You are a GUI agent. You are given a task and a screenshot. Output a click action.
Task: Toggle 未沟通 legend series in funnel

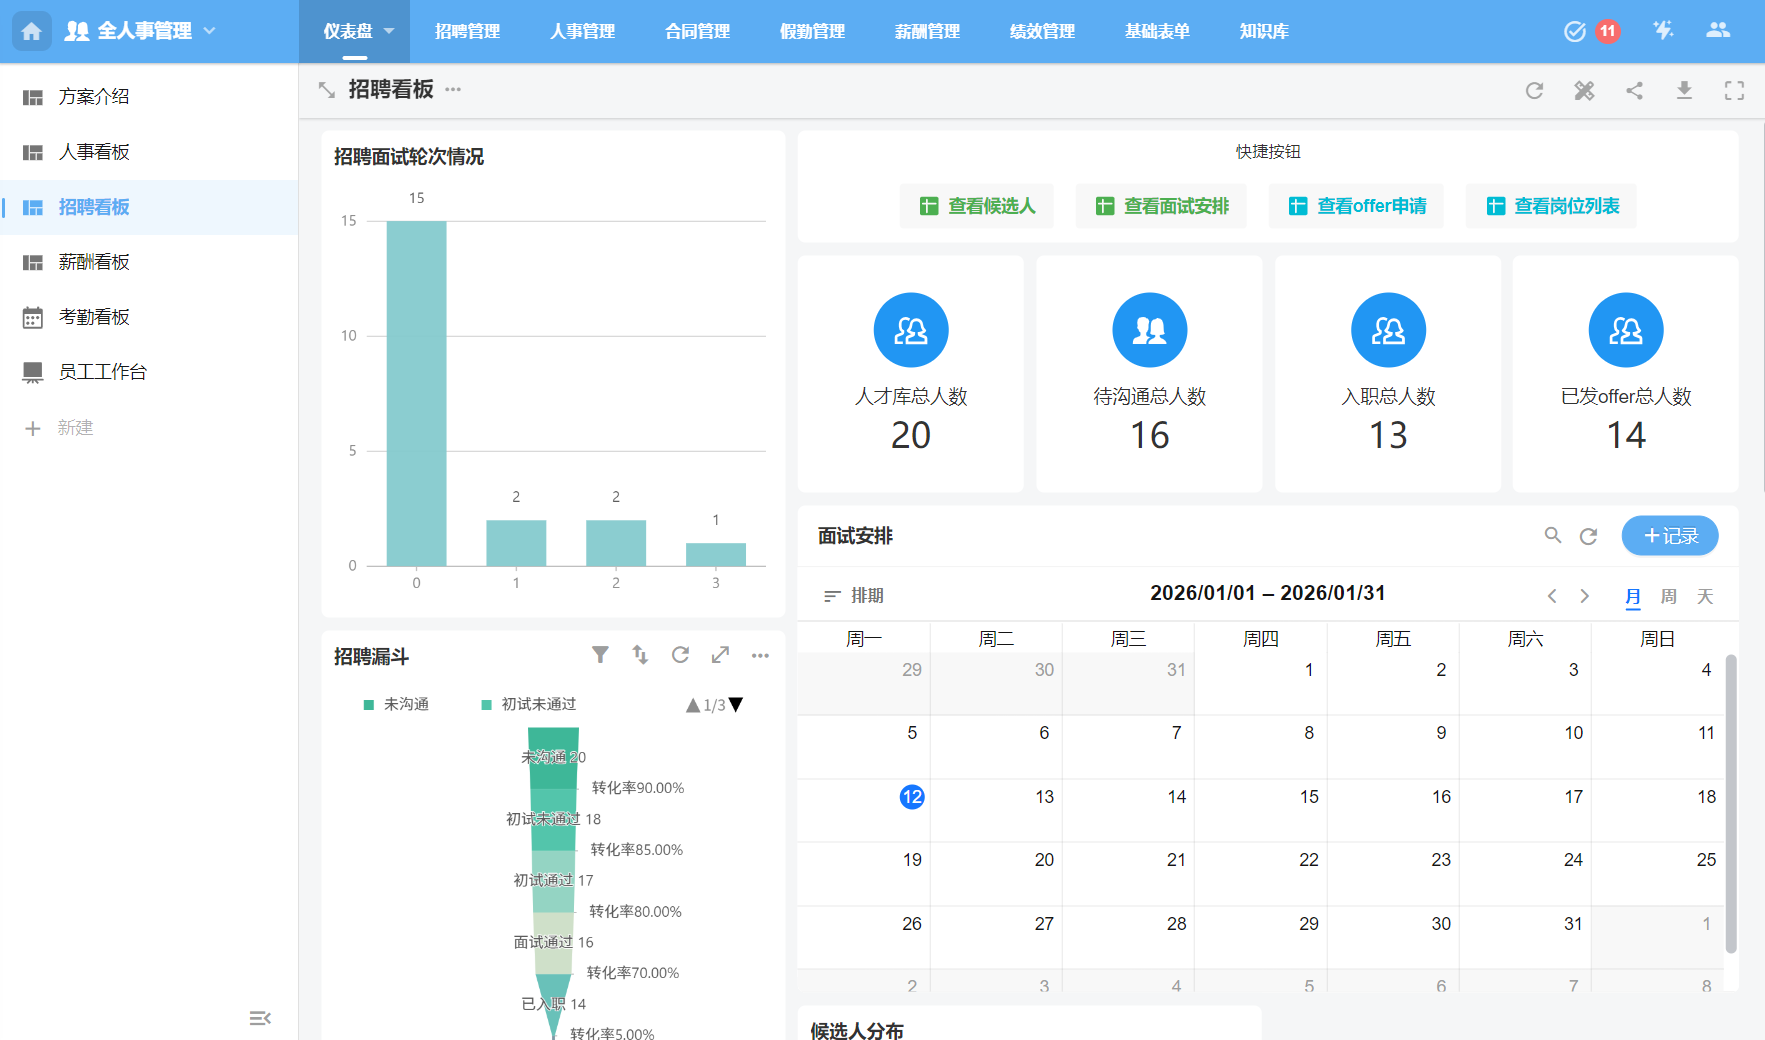point(397,705)
